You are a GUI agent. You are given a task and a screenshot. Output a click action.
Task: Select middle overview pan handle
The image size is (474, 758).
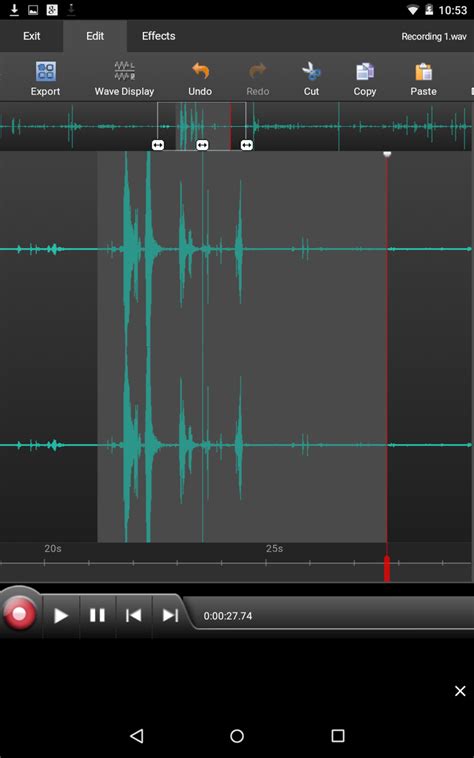click(202, 145)
